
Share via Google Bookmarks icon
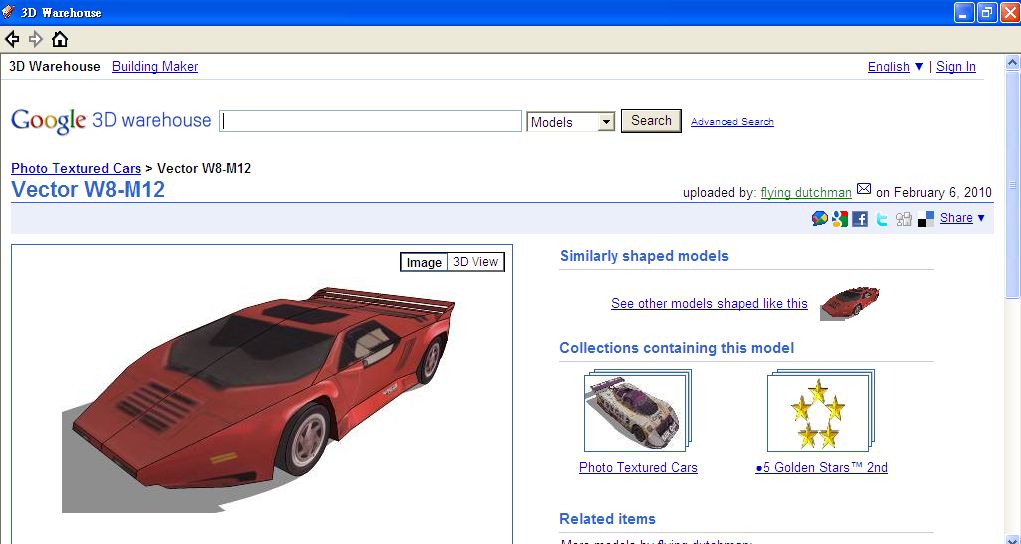pyautogui.click(x=840, y=219)
